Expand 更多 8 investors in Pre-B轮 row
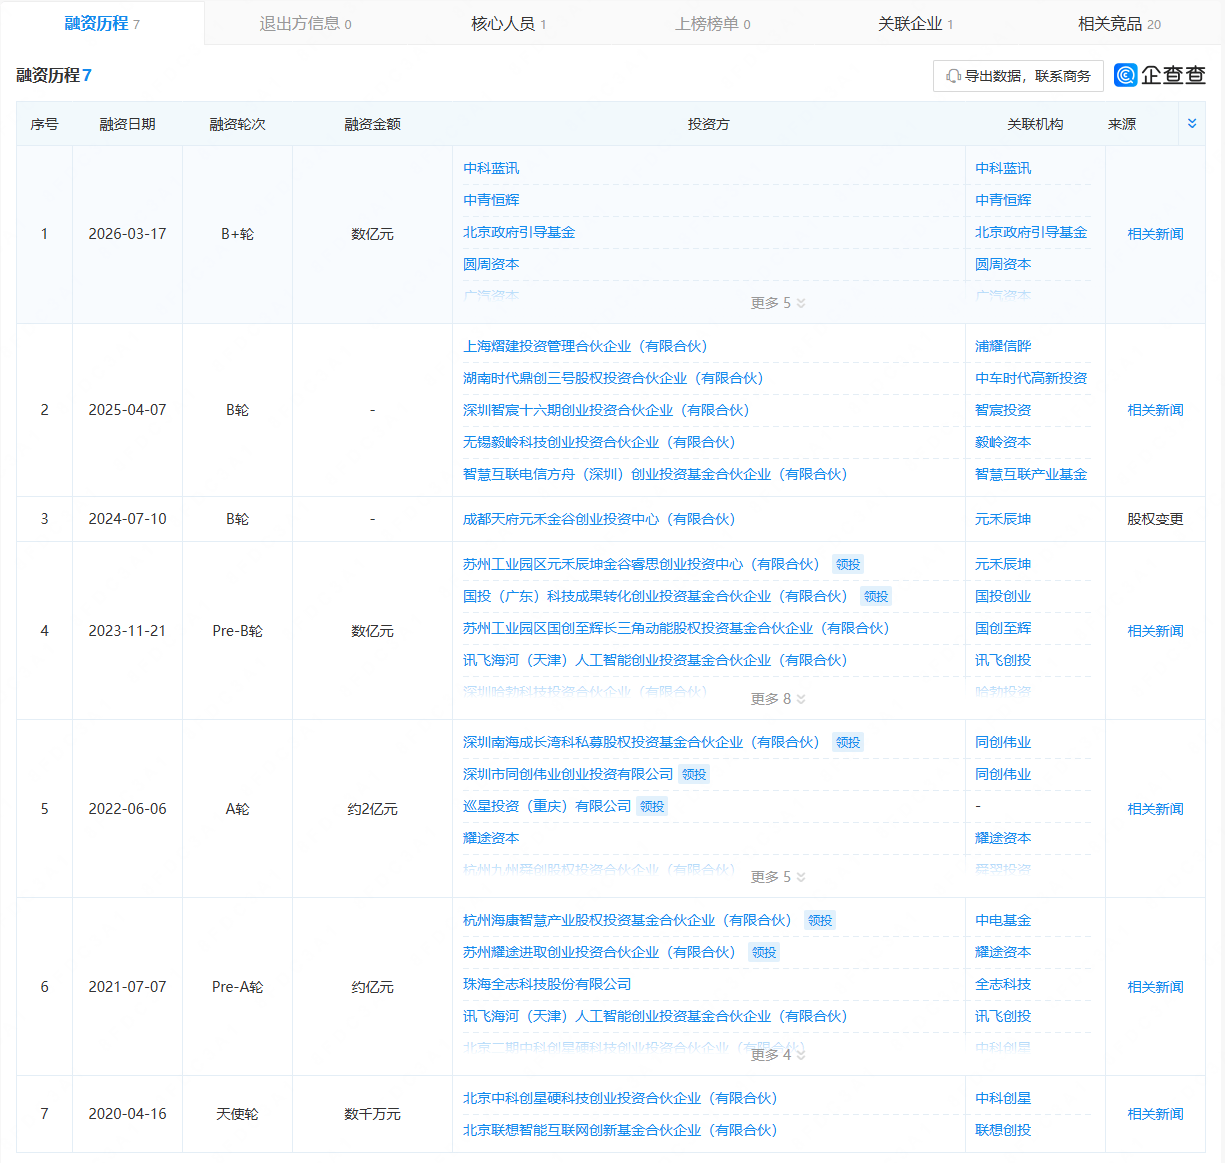Image resolution: width=1225 pixels, height=1163 pixels. coord(777,699)
